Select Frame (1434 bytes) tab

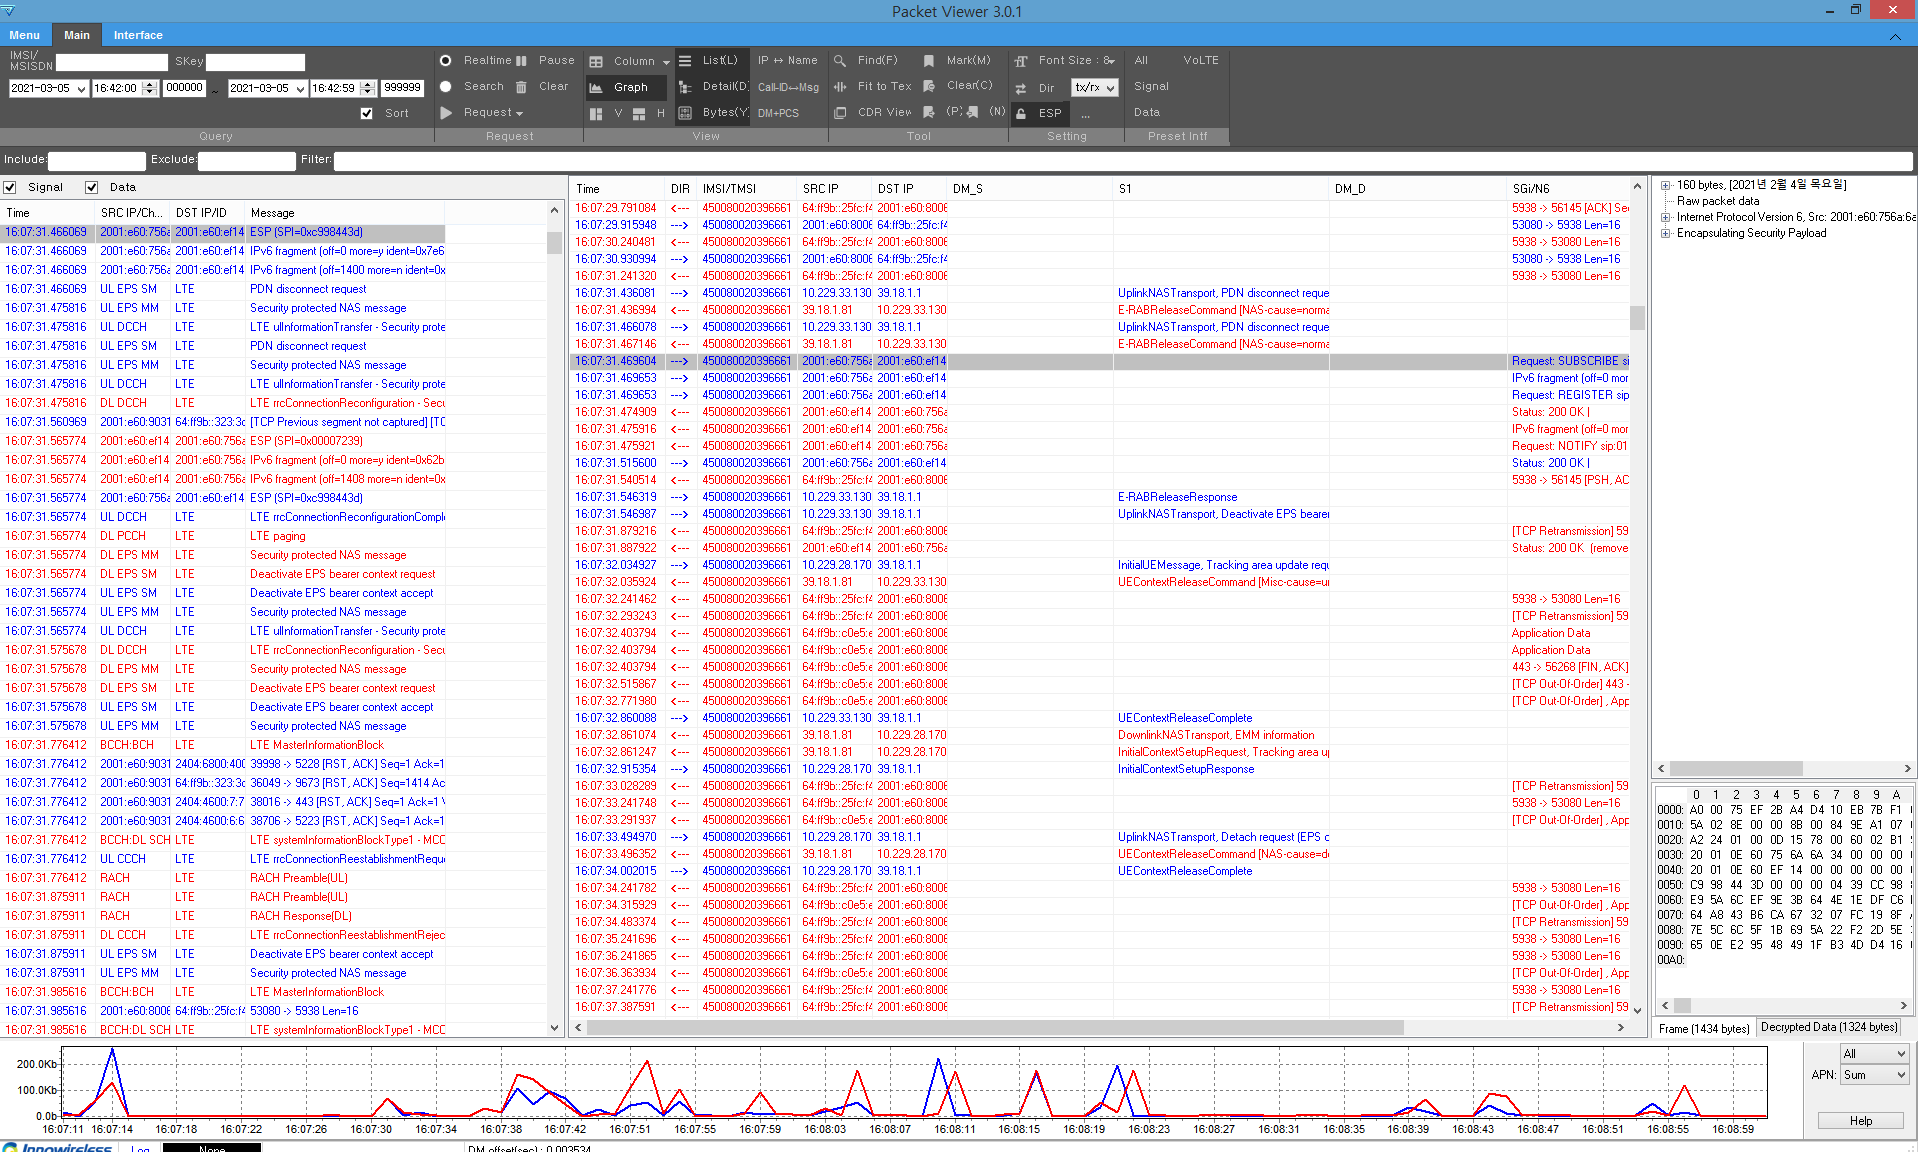coord(1704,1028)
